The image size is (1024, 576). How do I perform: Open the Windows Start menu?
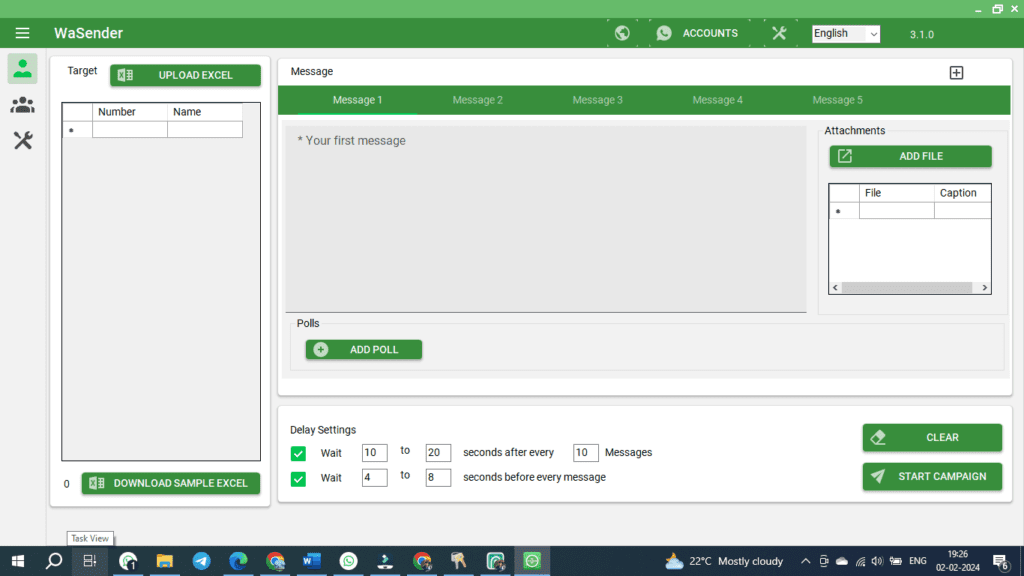pyautogui.click(x=18, y=561)
